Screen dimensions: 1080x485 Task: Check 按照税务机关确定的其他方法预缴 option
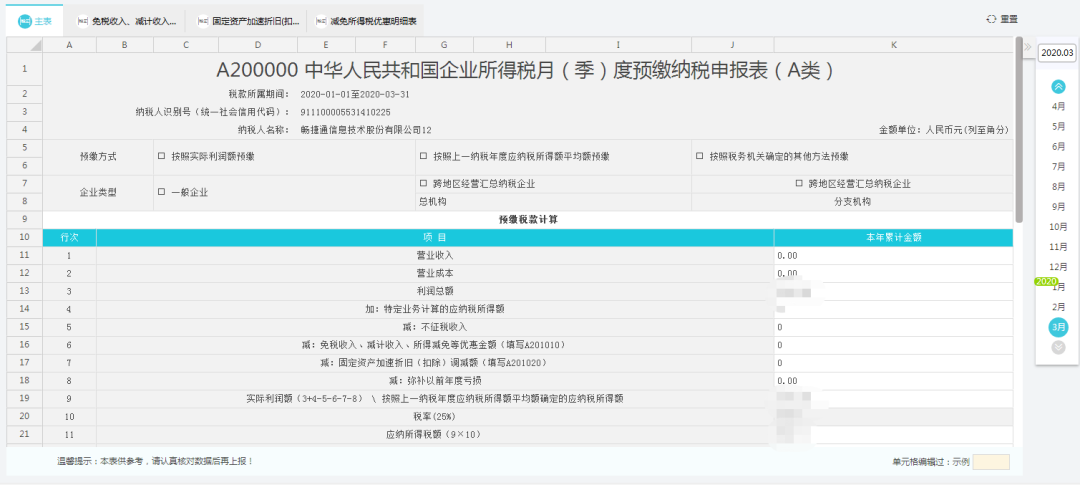(x=699, y=156)
